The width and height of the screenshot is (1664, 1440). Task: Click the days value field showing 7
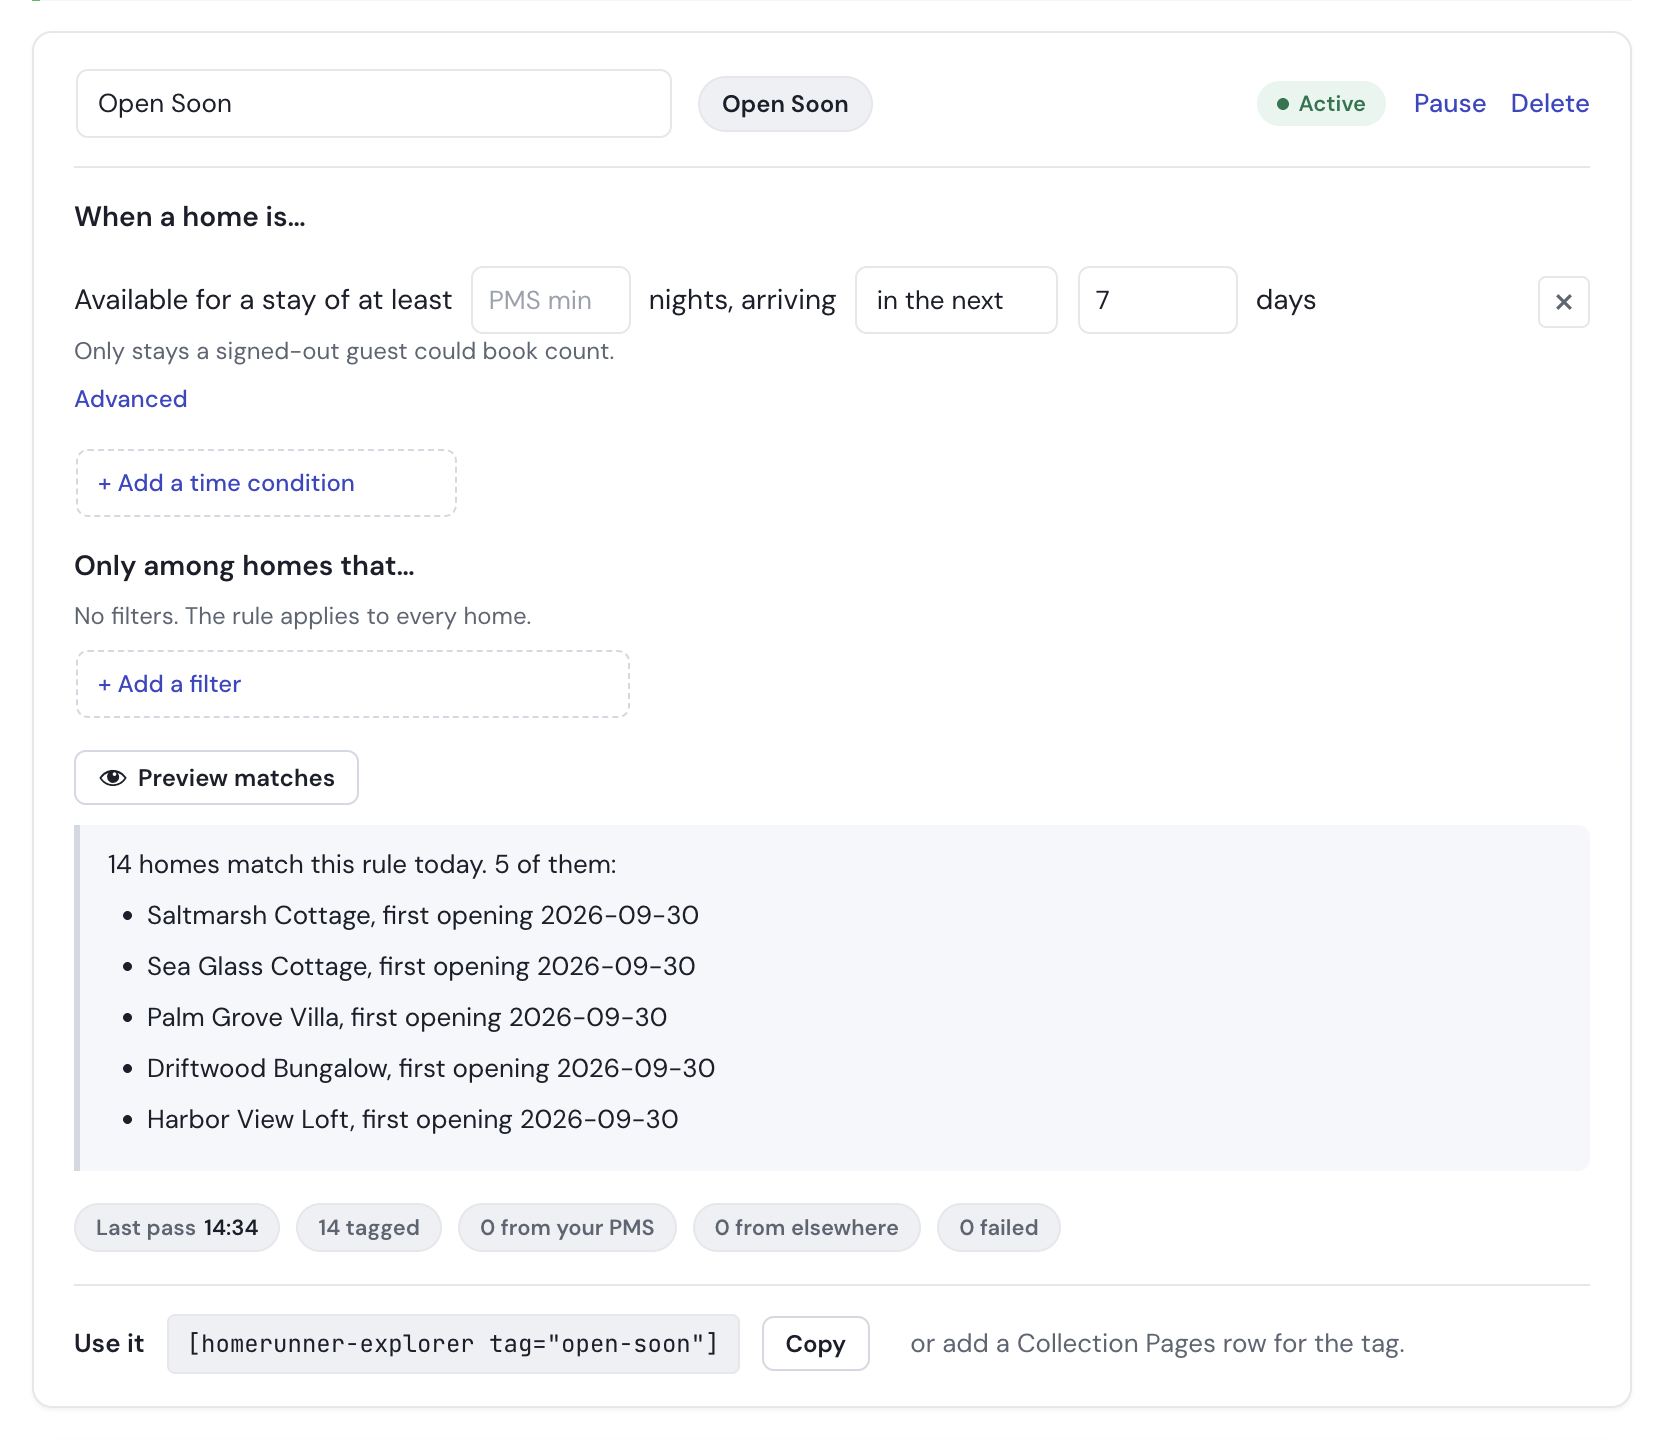[1158, 300]
